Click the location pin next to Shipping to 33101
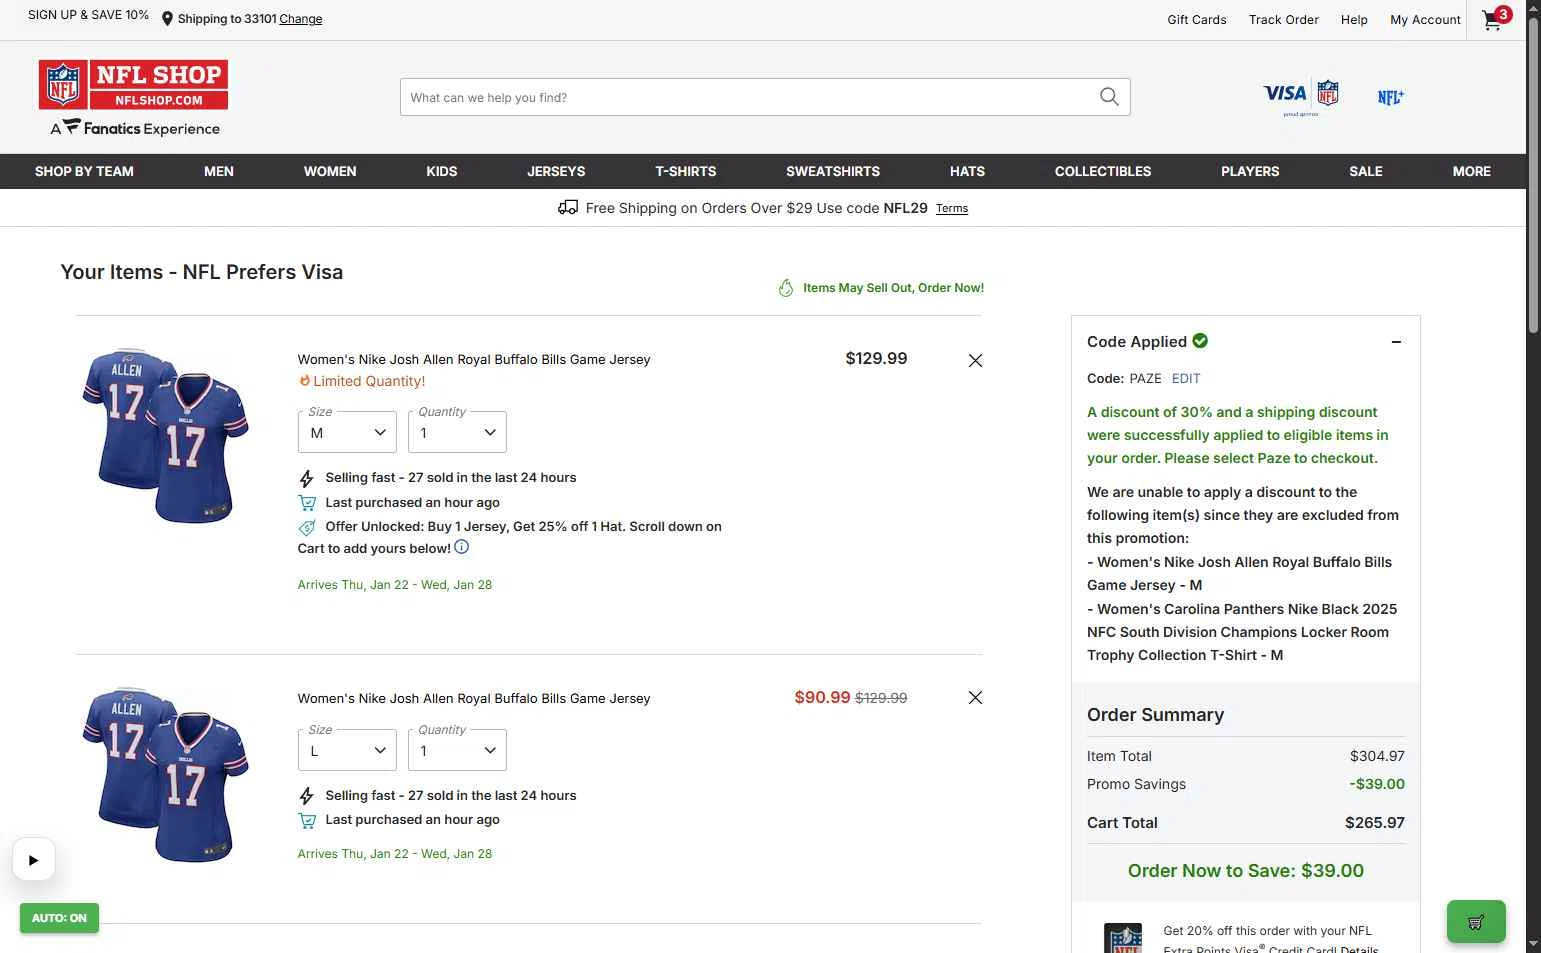 167,19
